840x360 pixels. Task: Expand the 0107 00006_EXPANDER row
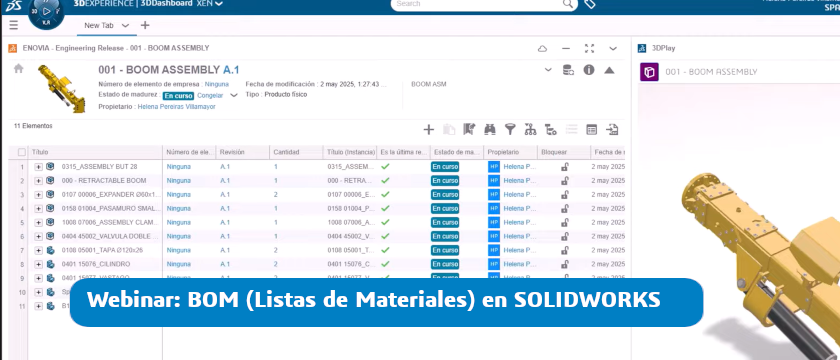coord(39,194)
